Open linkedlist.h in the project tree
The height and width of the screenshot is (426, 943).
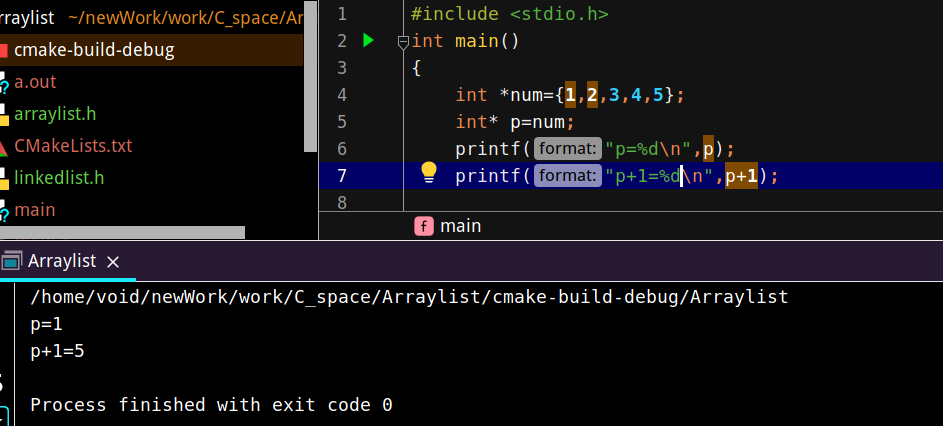(59, 178)
